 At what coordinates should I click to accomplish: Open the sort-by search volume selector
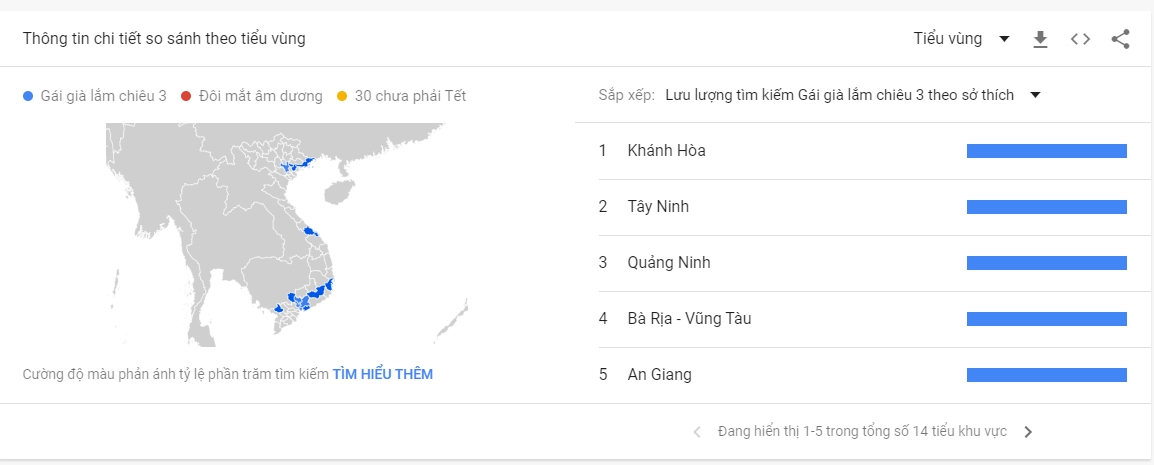coord(840,95)
